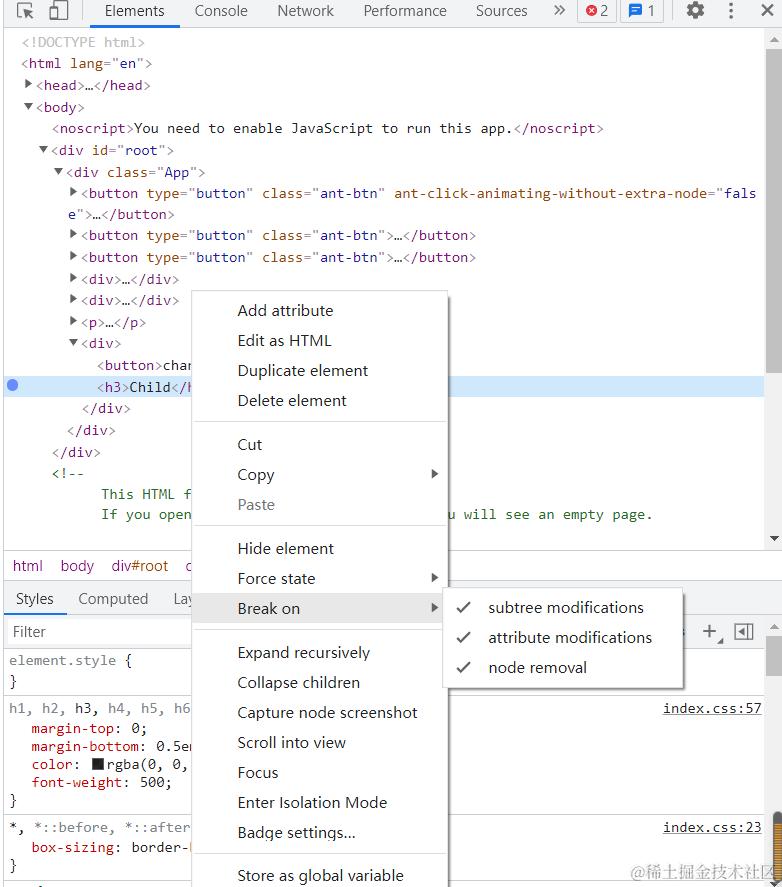Image resolution: width=782 pixels, height=887 pixels.
Task: Toggle the device toolbar icon
Action: (58, 11)
